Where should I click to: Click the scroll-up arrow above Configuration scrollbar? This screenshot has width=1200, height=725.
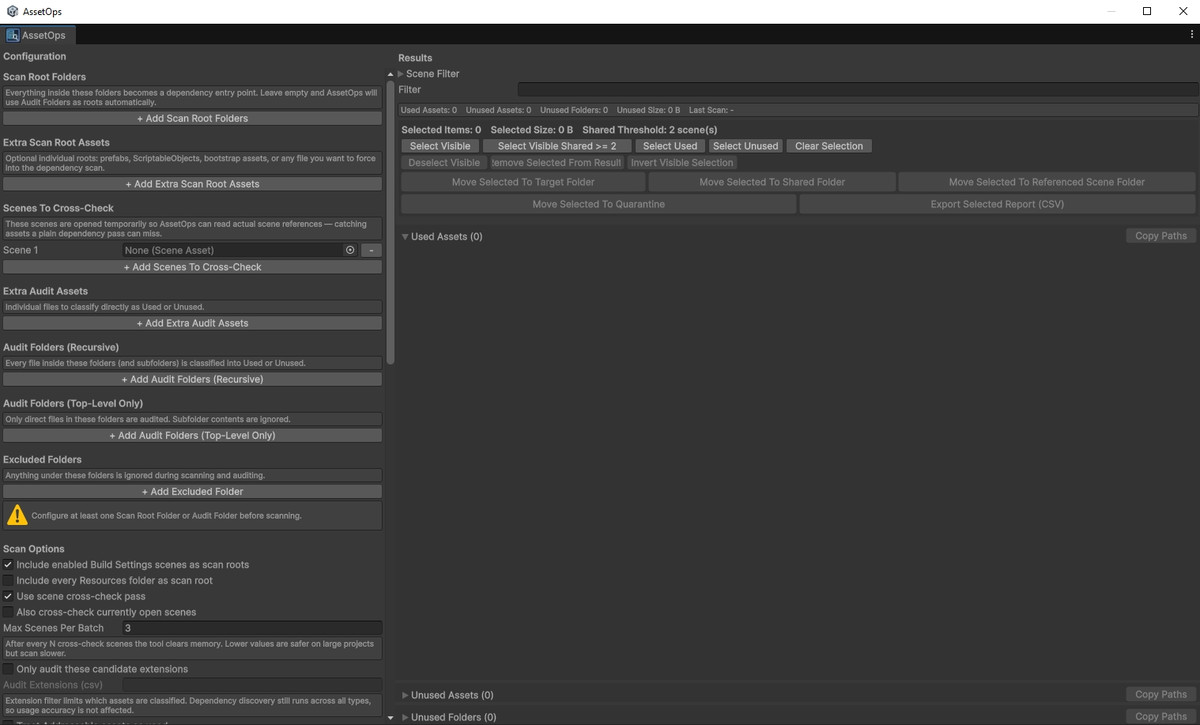[x=391, y=75]
